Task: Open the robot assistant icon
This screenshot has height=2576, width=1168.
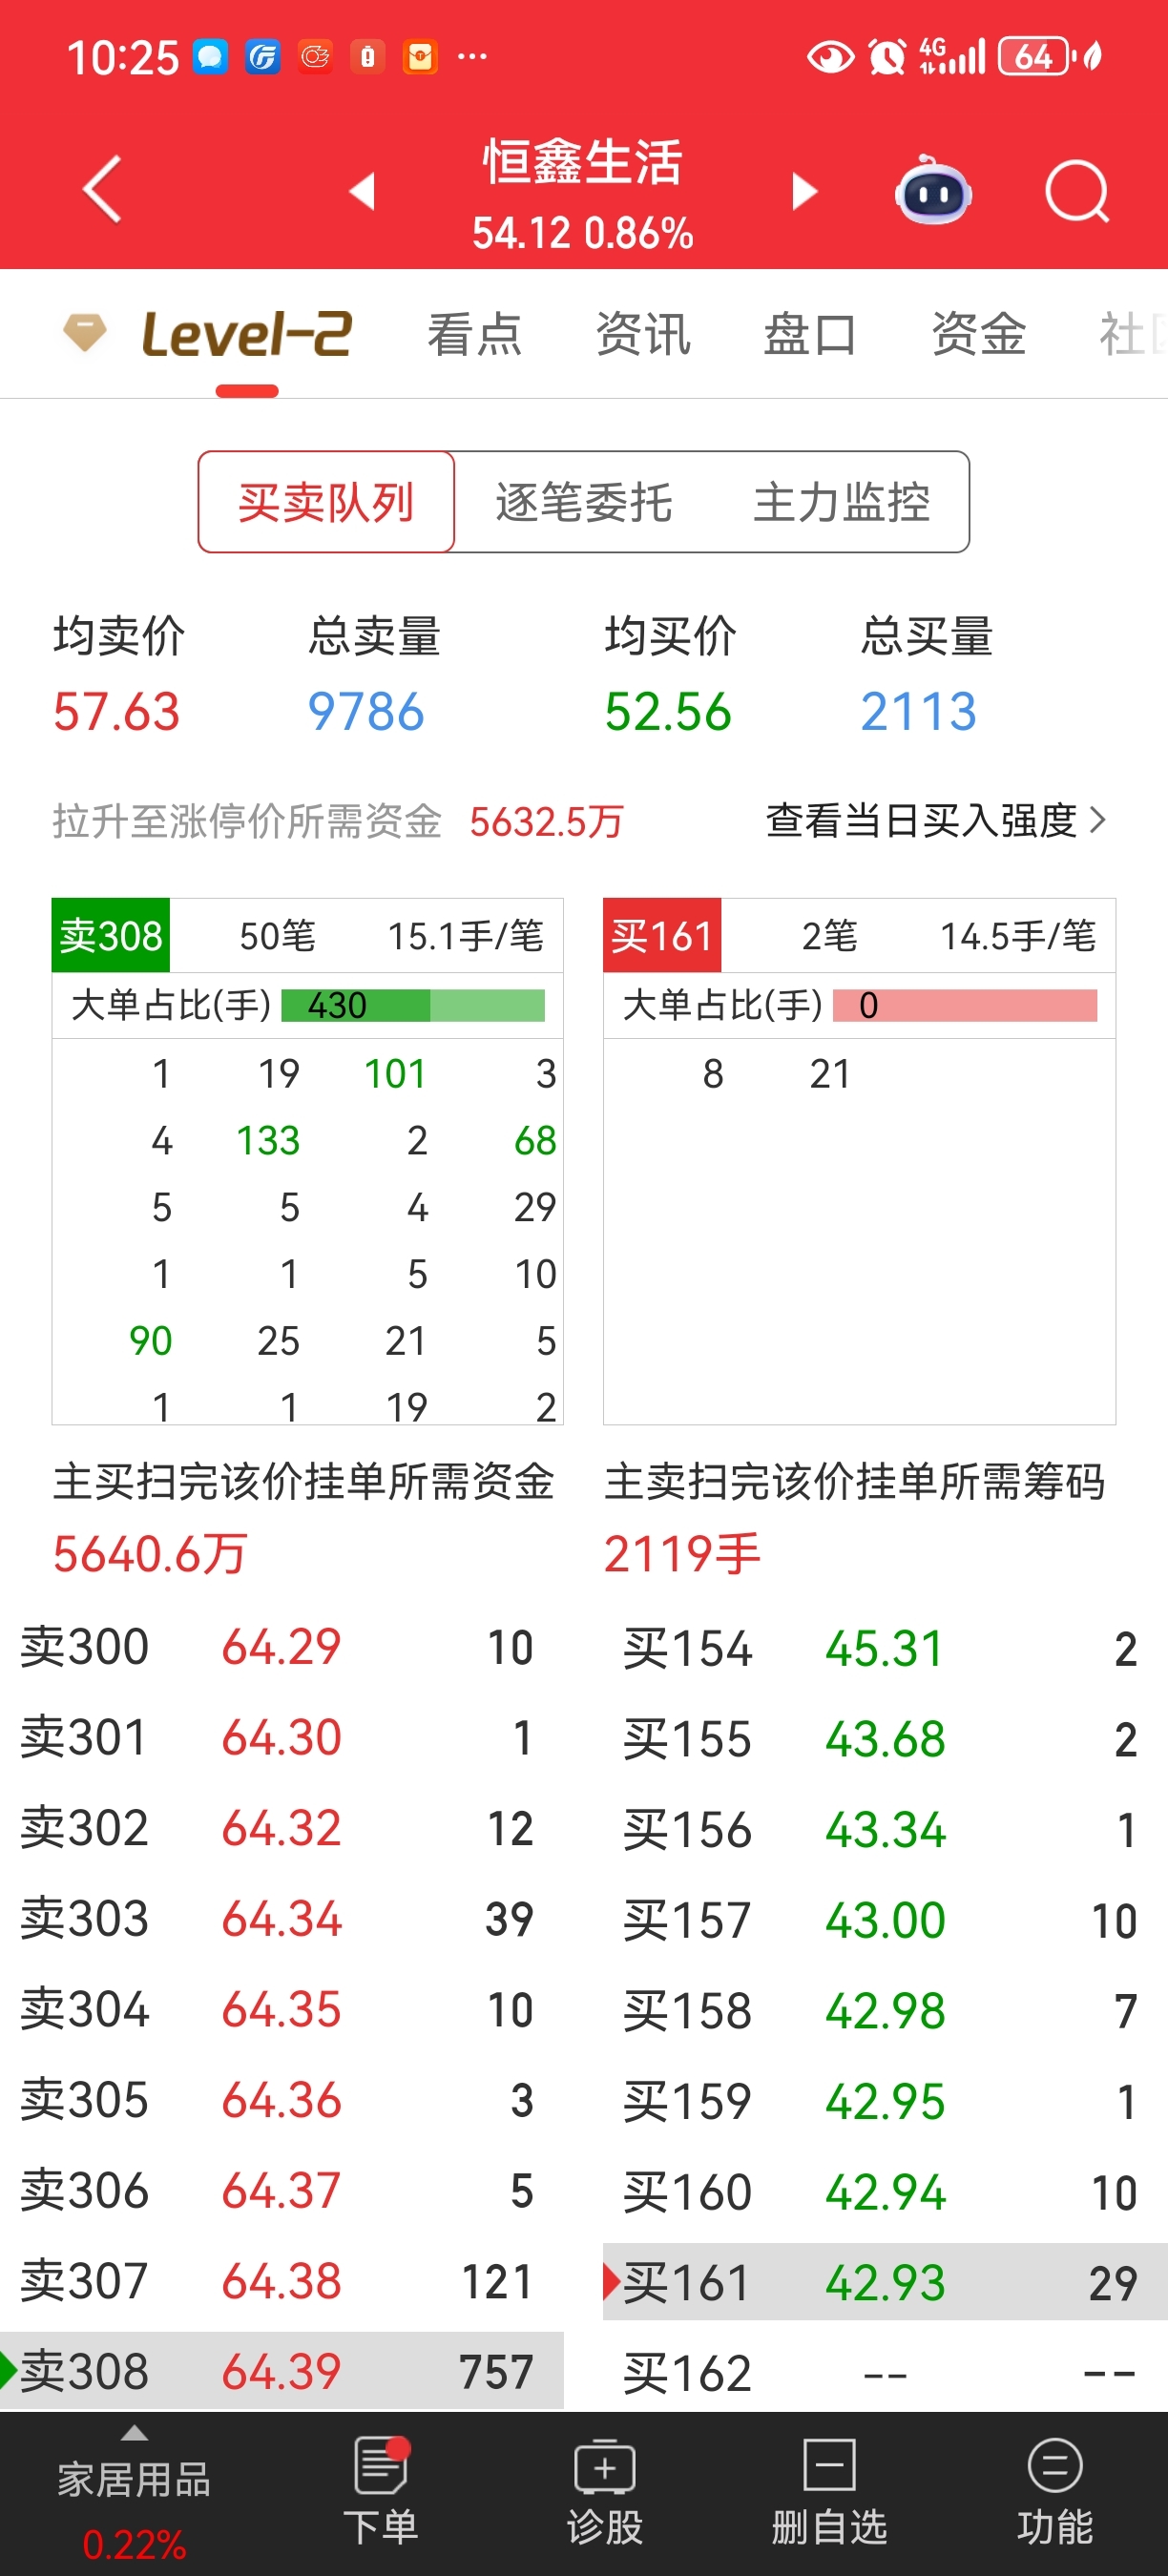Action: (x=933, y=189)
